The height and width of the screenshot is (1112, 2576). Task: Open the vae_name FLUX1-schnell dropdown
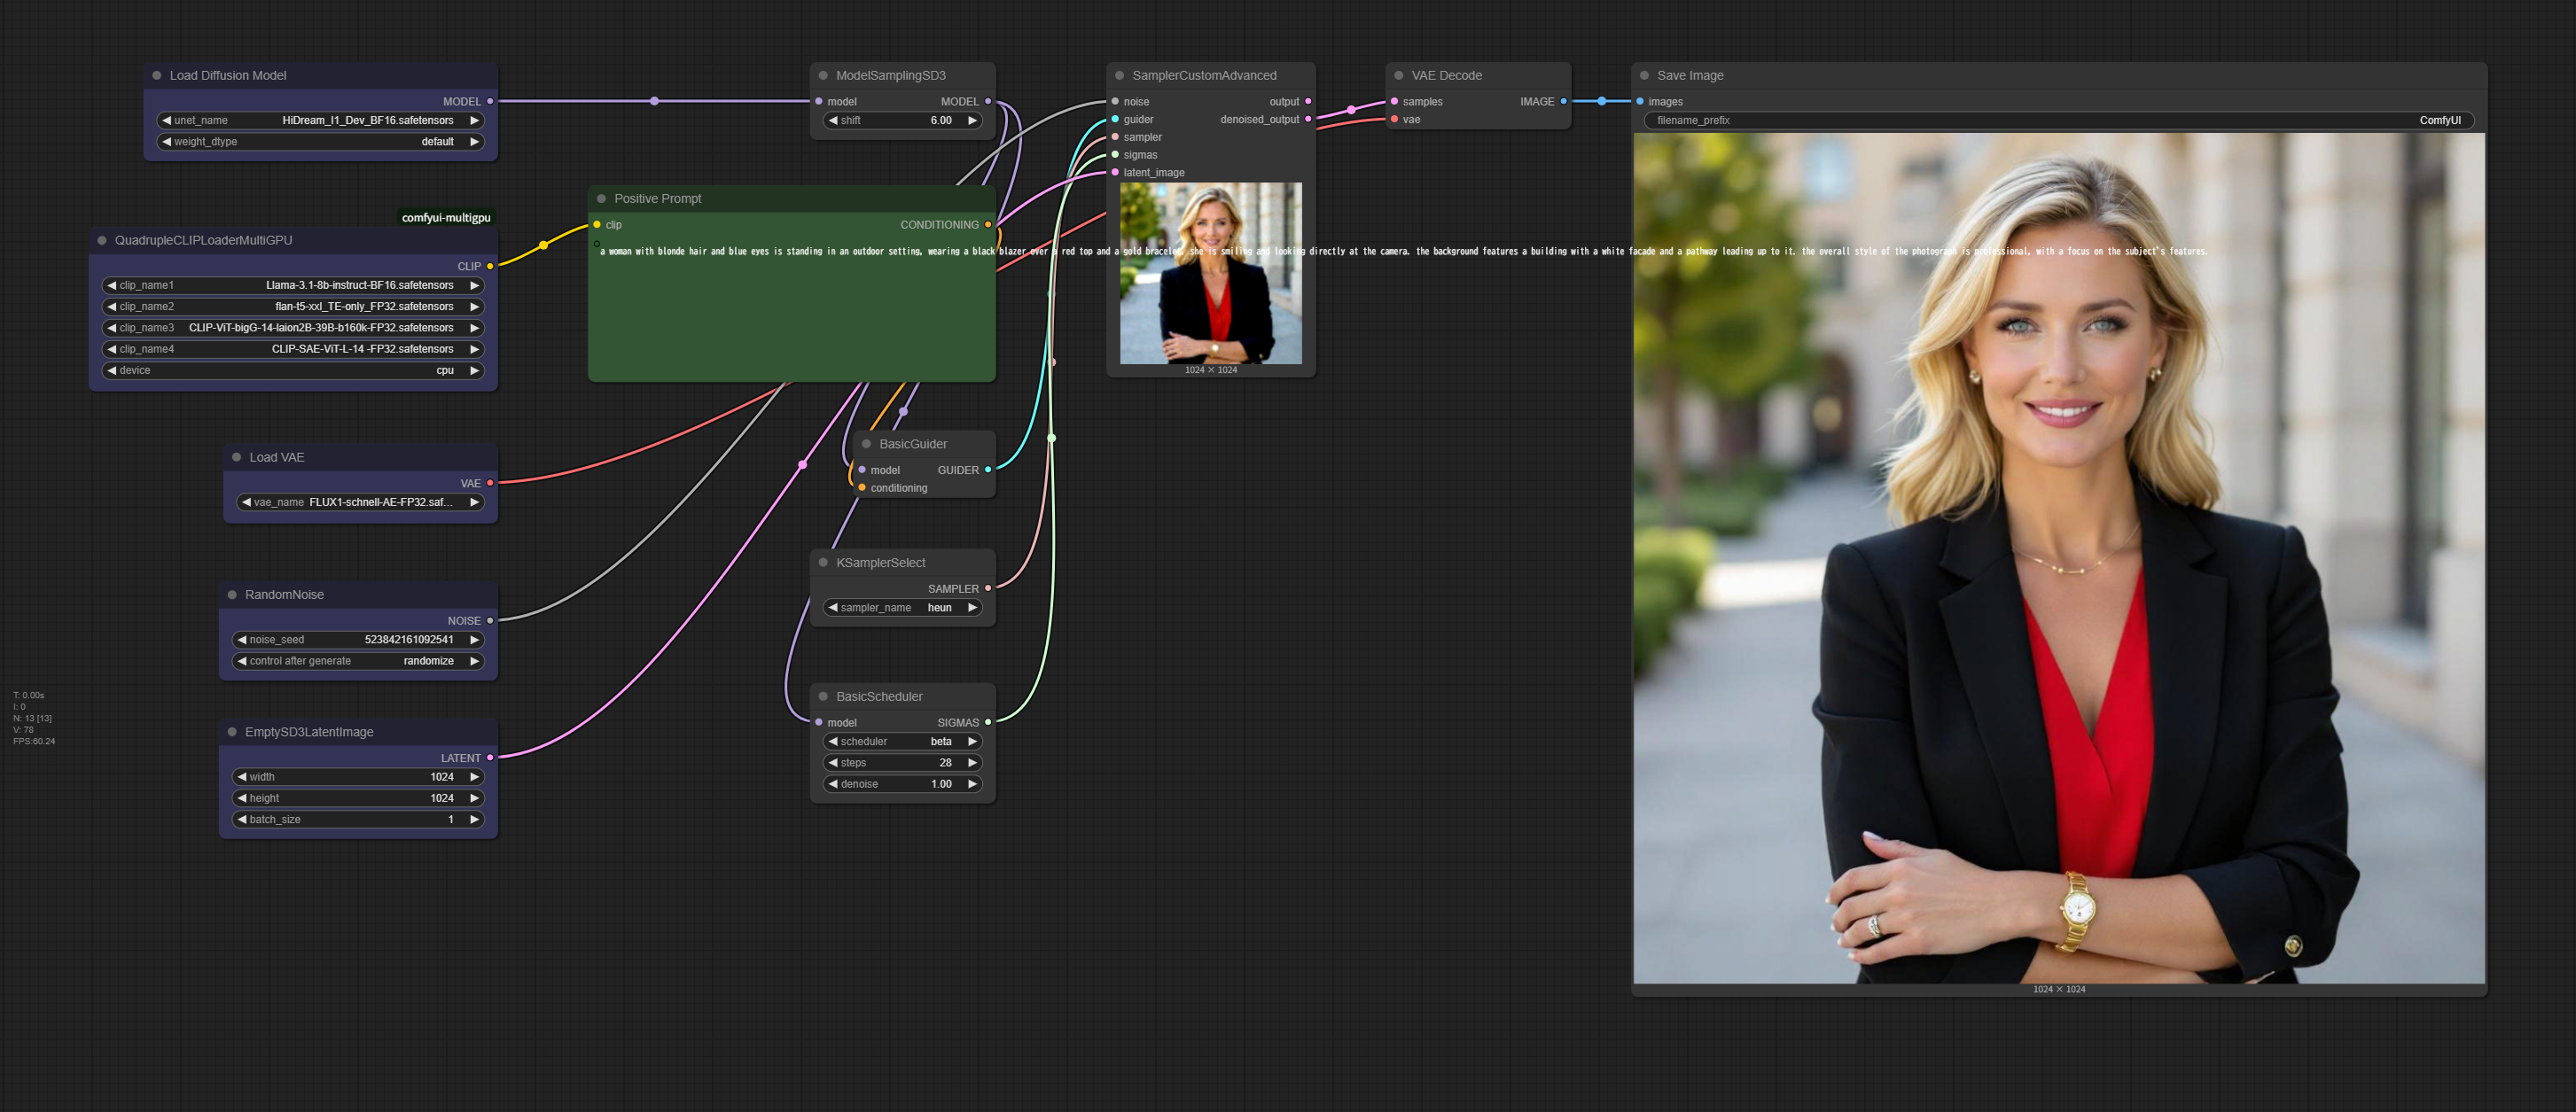(361, 502)
